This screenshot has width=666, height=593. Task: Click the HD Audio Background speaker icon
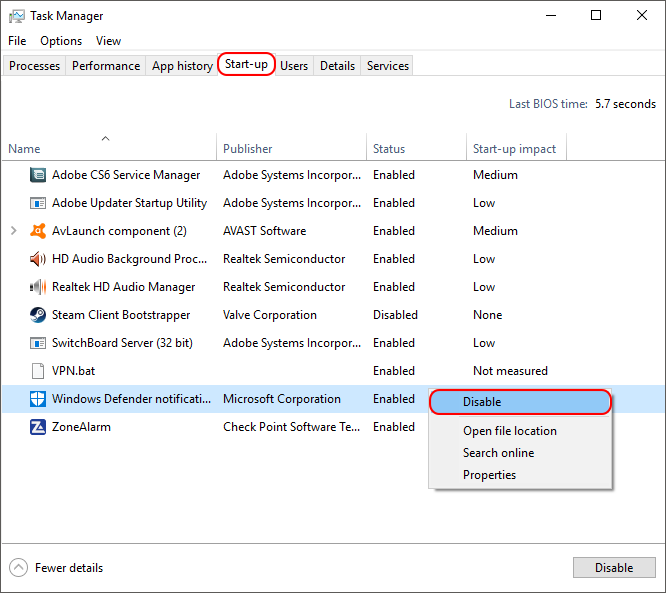(x=38, y=259)
